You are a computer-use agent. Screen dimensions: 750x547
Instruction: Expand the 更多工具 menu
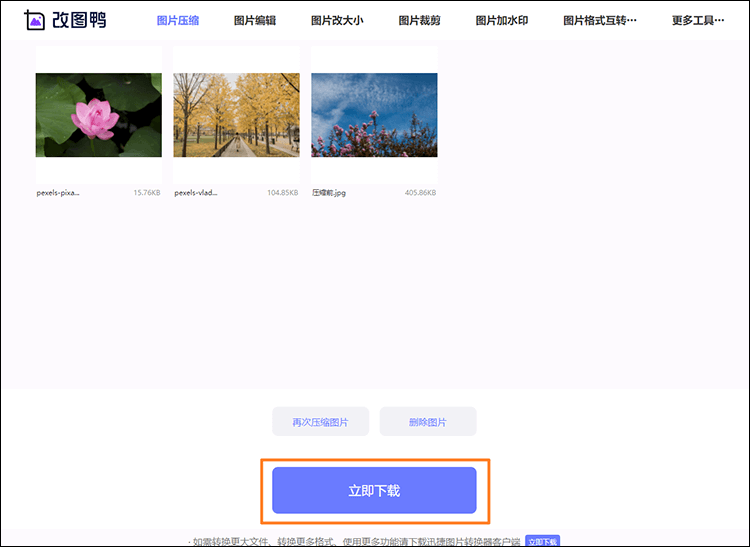click(x=698, y=20)
